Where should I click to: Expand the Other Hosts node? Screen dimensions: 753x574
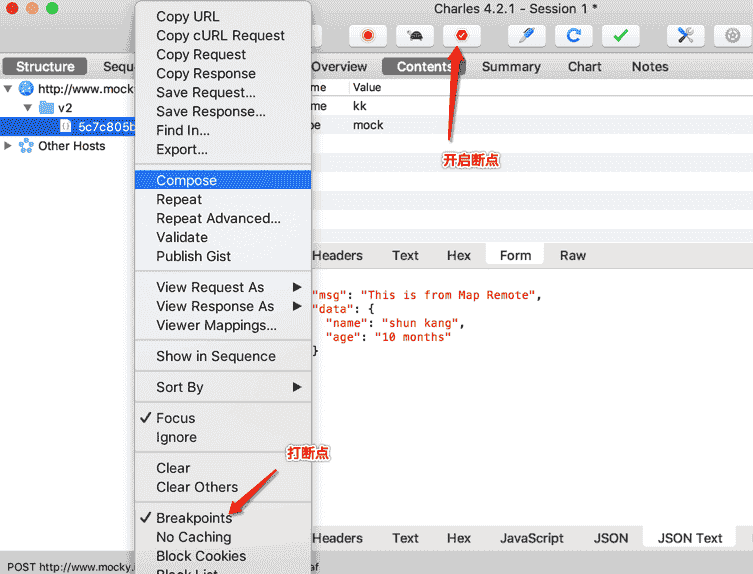8,146
